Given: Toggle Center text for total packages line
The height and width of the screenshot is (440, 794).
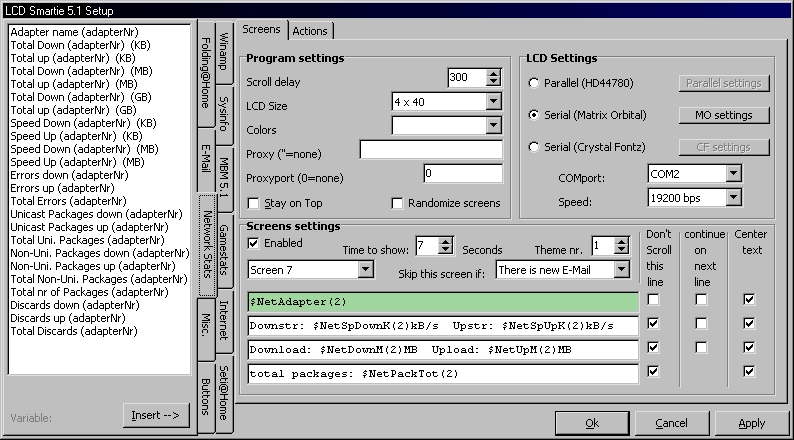Looking at the screenshot, I should pos(749,372).
